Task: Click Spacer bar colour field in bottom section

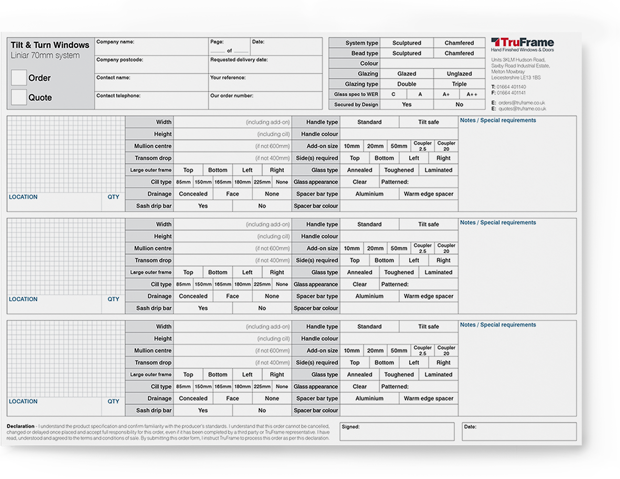Action: [x=399, y=411]
